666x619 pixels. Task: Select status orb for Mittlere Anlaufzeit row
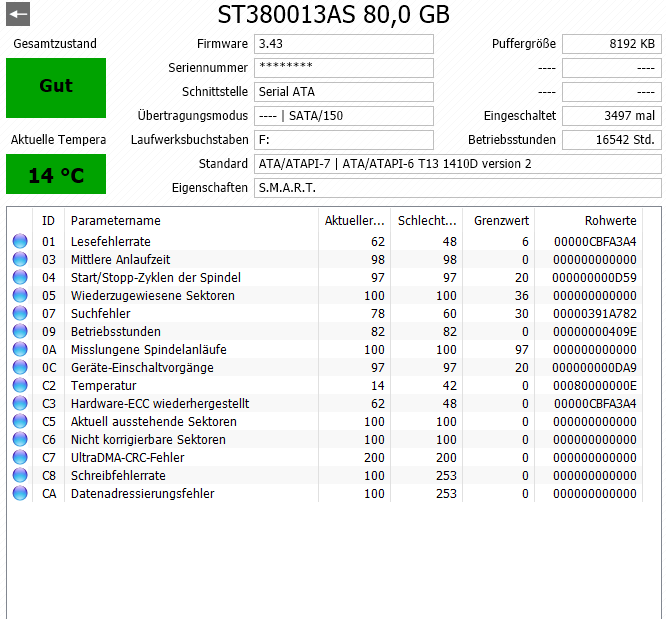pyautogui.click(x=20, y=259)
